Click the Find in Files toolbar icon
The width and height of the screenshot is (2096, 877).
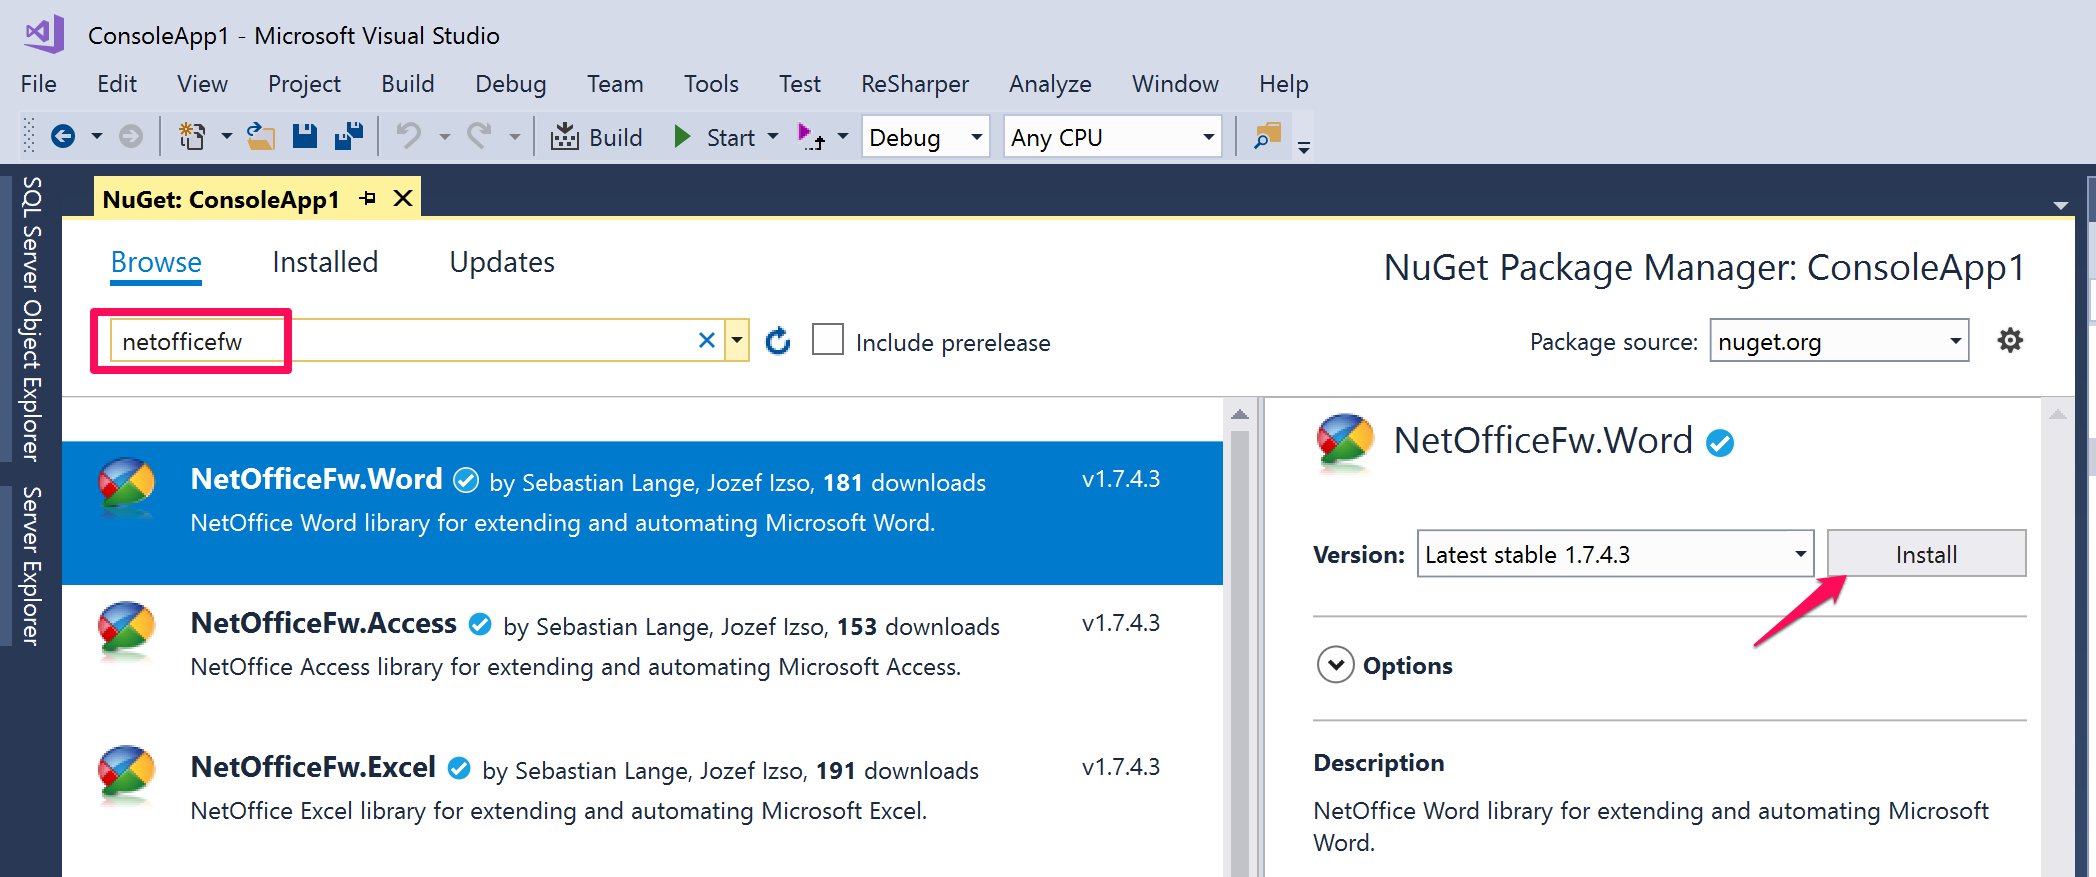[1267, 136]
